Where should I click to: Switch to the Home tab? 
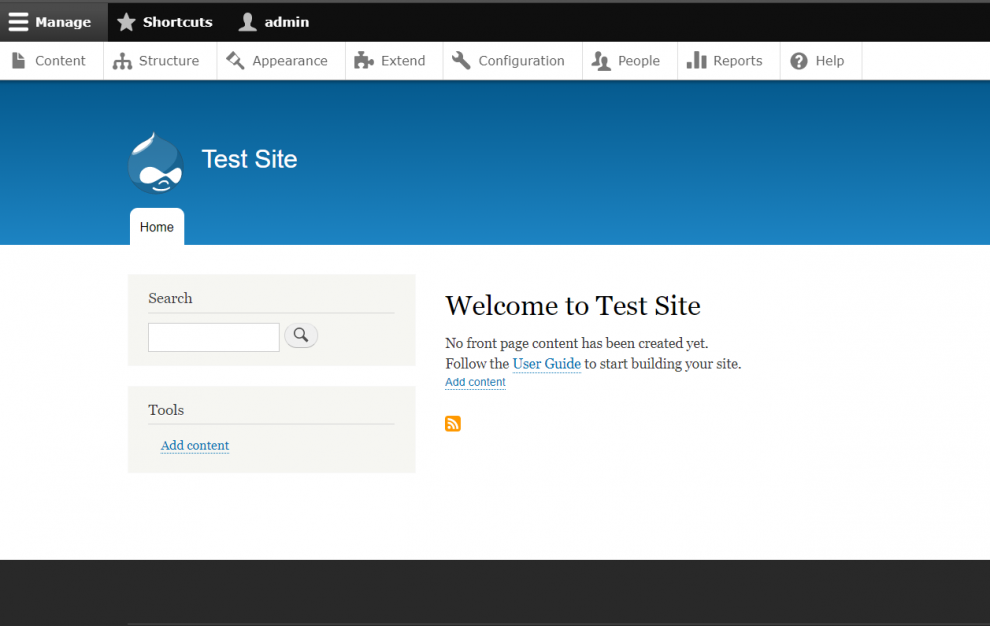click(x=156, y=226)
